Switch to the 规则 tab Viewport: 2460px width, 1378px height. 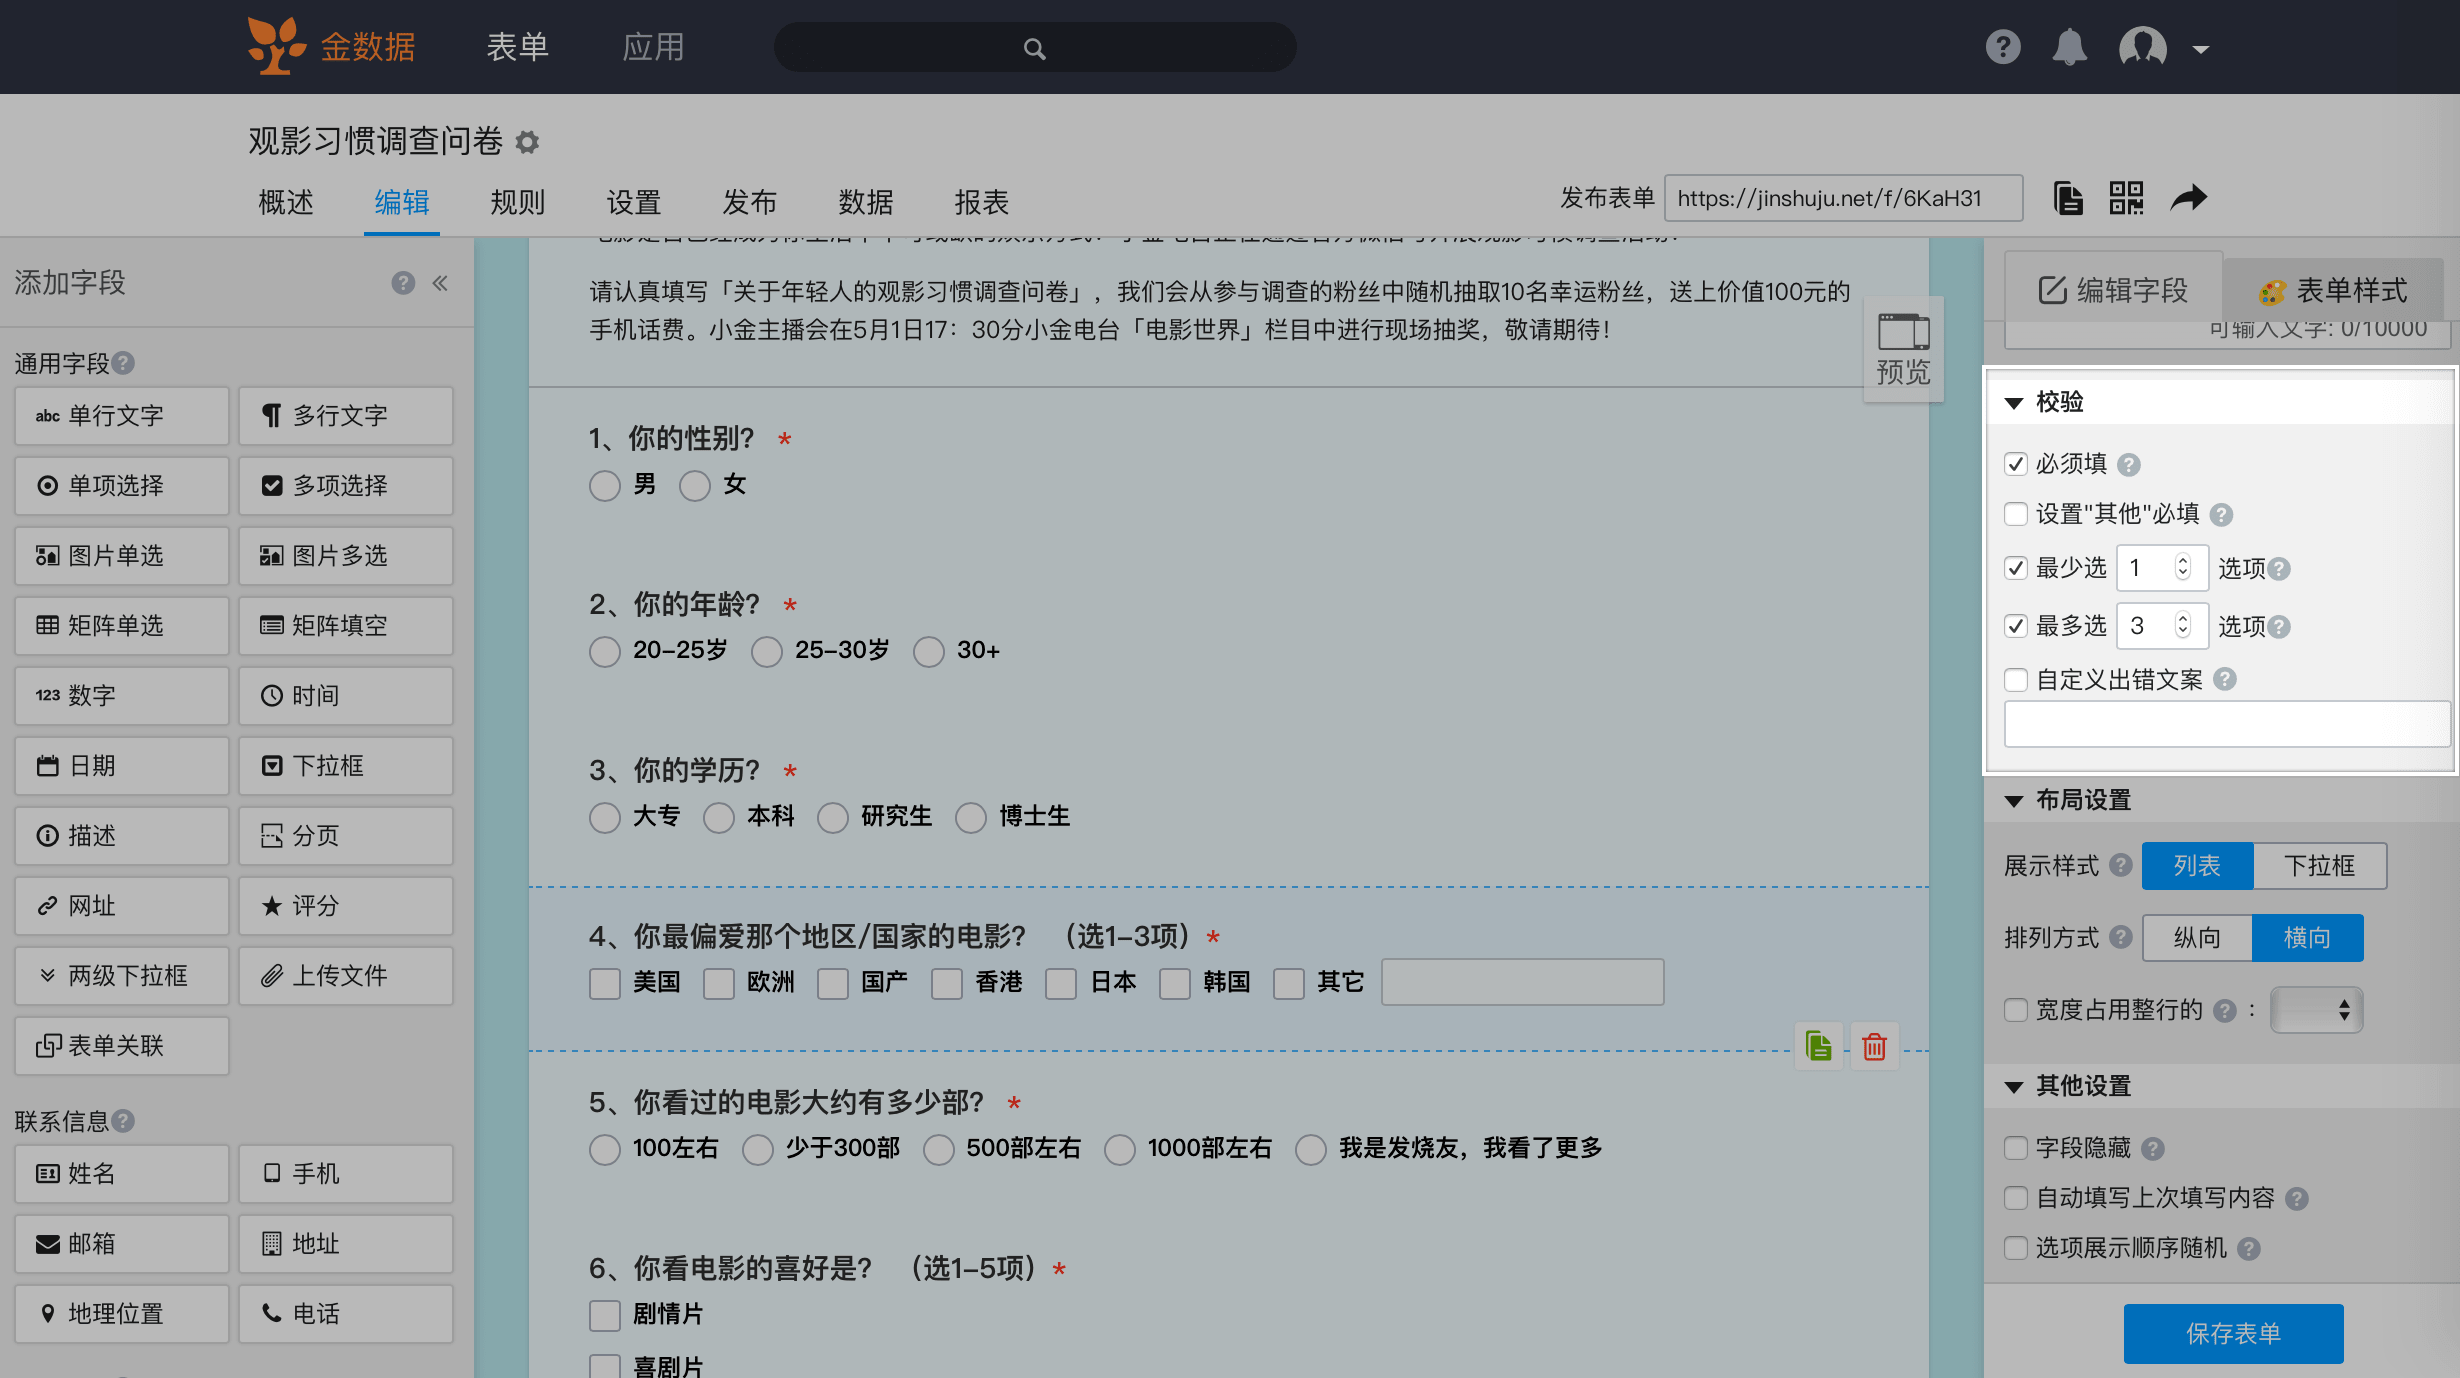(x=517, y=202)
